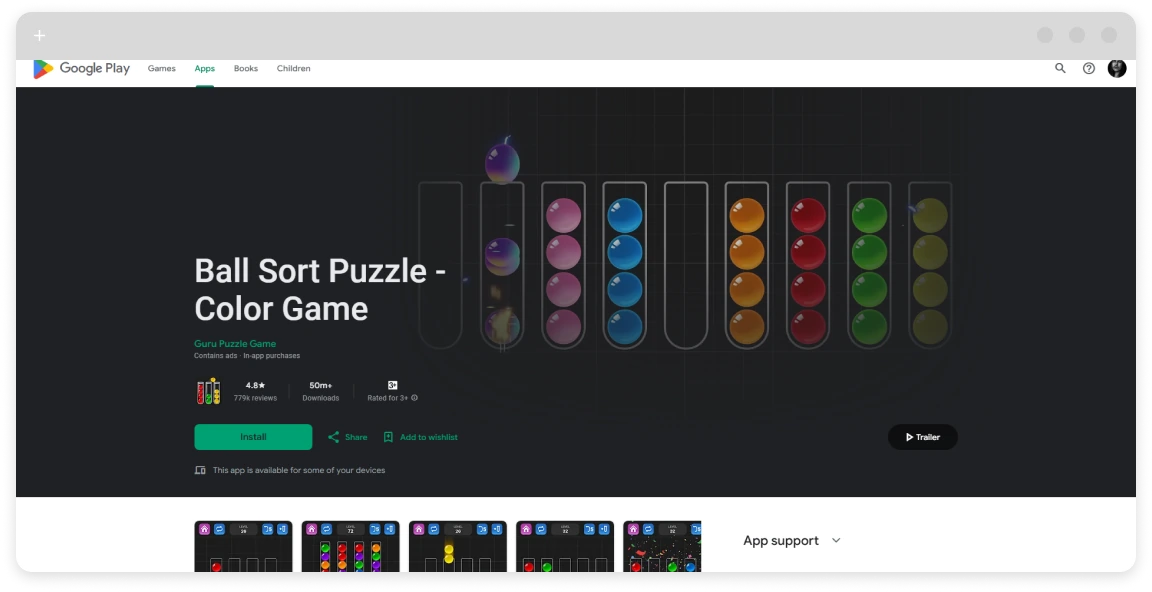Image resolution: width=1152 pixels, height=592 pixels.
Task: Switch to the Games tab
Action: (x=162, y=68)
